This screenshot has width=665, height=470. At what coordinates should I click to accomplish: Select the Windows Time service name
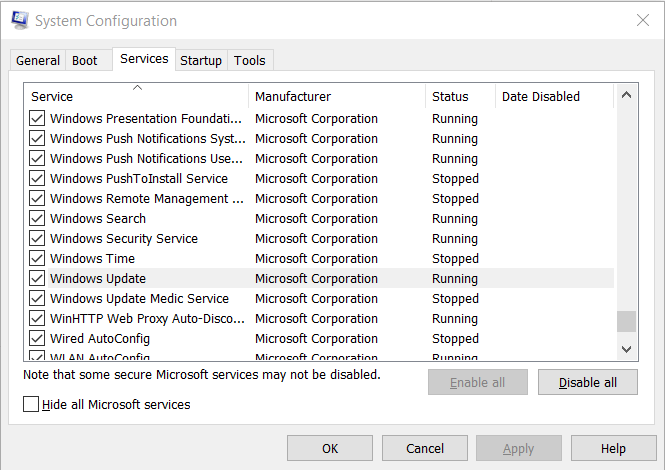(92, 258)
